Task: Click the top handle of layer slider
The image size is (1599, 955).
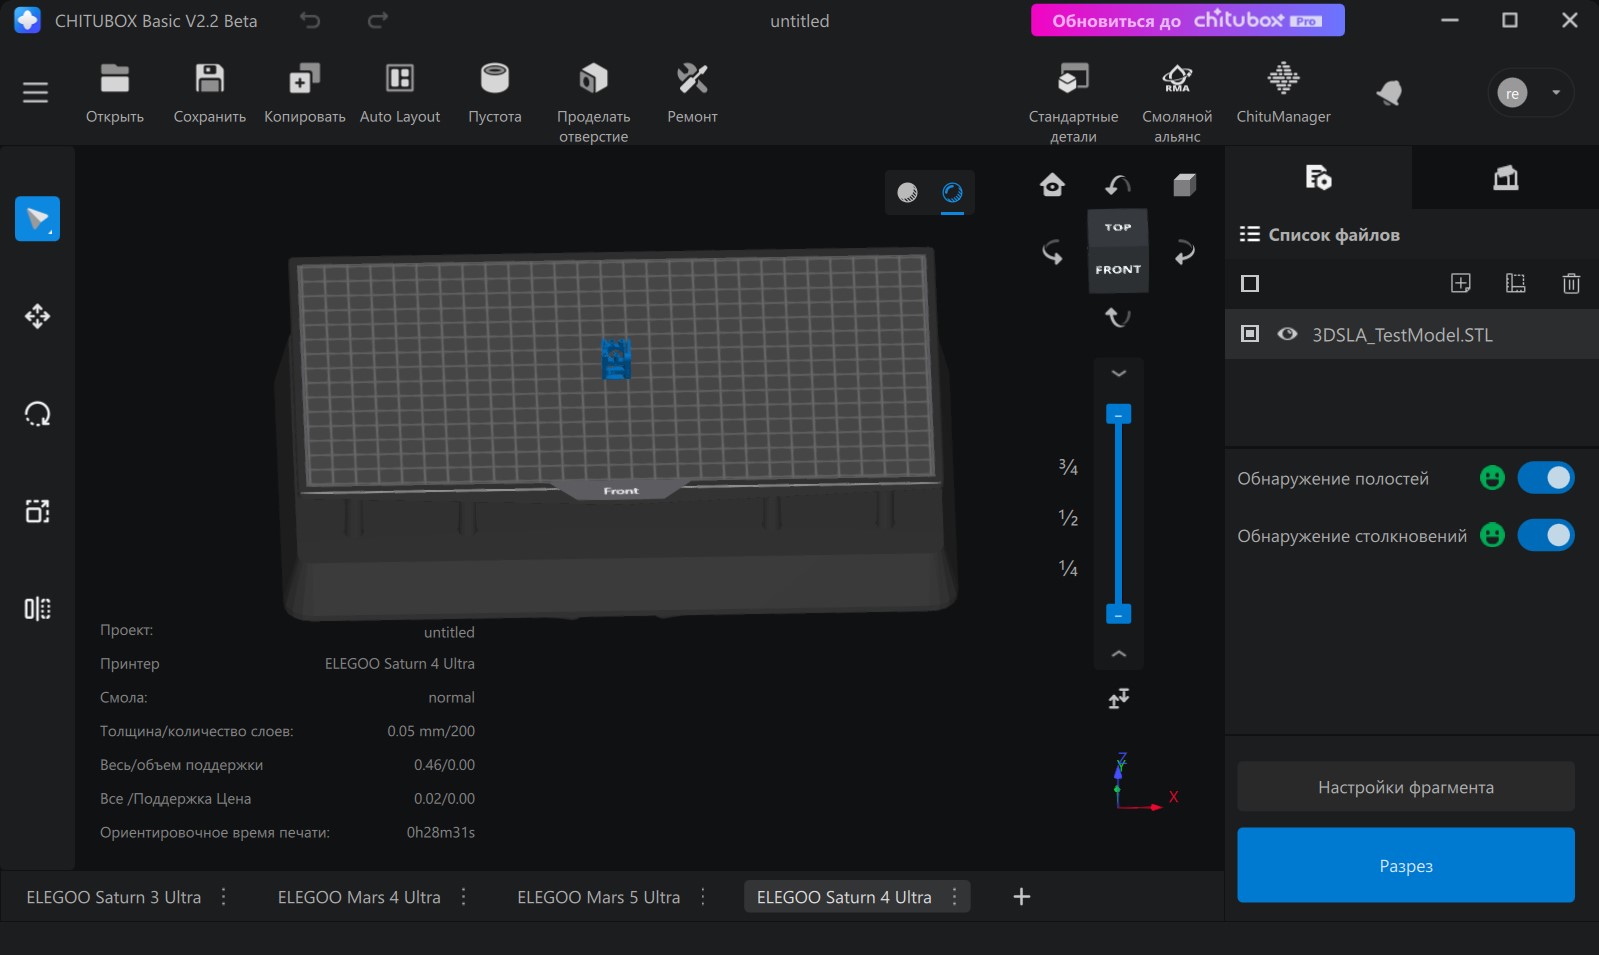Action: pyautogui.click(x=1118, y=414)
